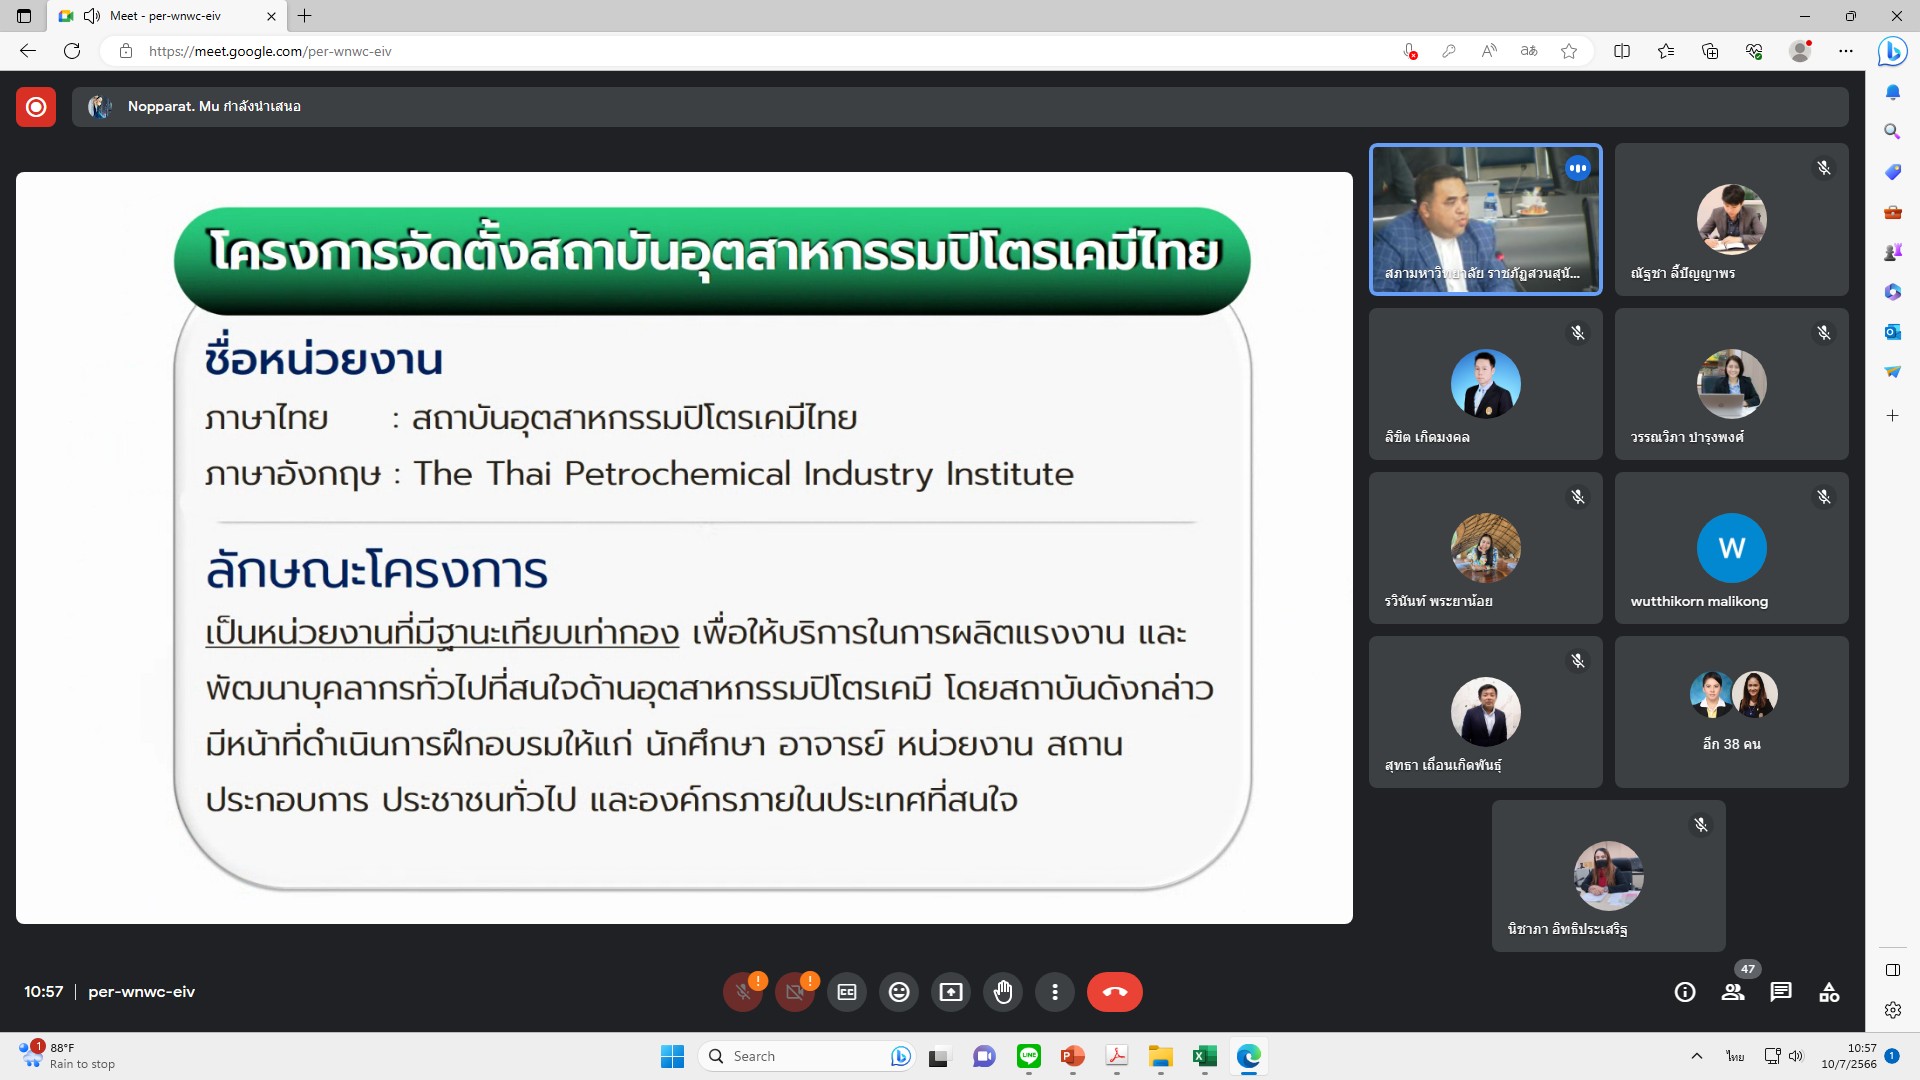Open the activities panel icon

(1829, 992)
